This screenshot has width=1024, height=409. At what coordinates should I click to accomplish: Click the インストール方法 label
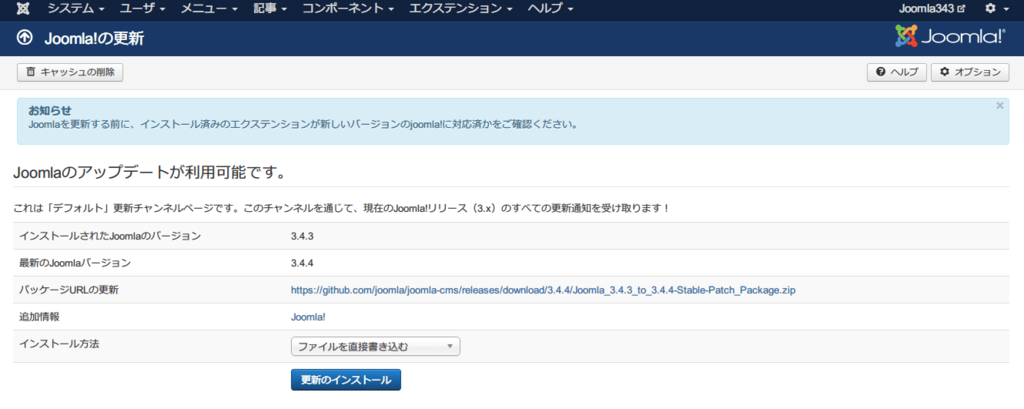coord(59,343)
